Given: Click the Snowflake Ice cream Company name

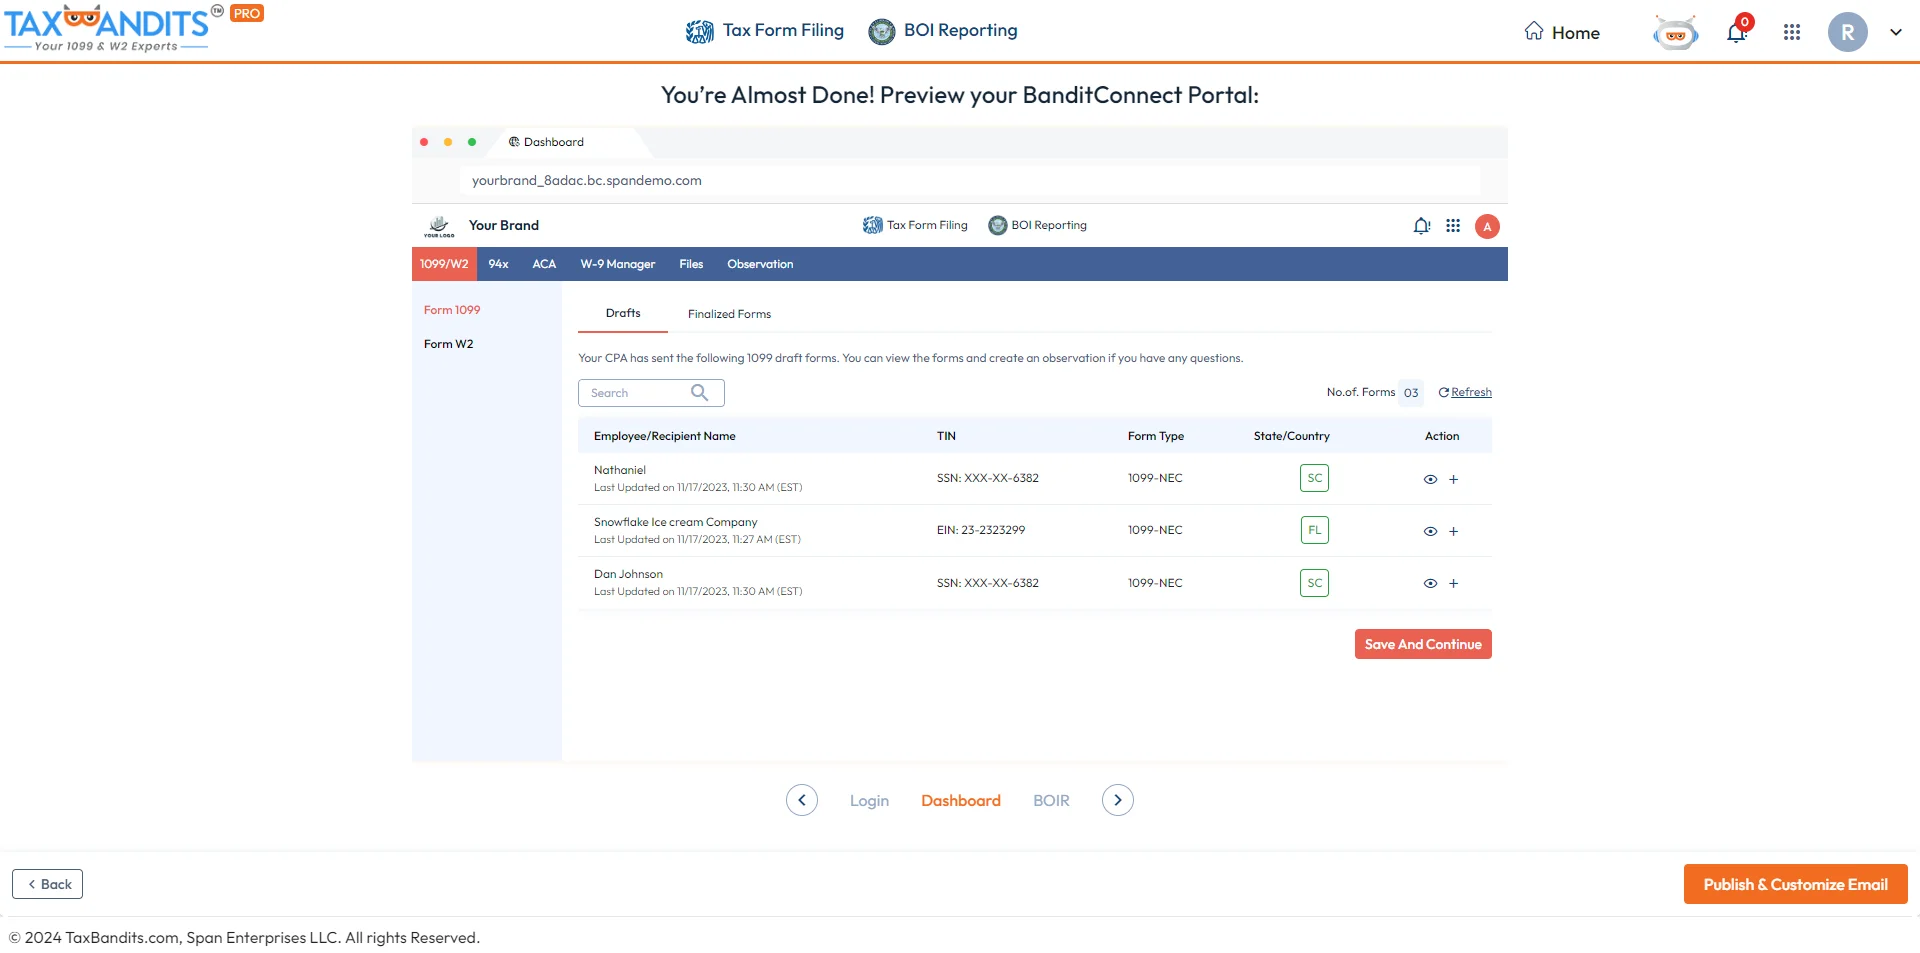Looking at the screenshot, I should [676, 522].
